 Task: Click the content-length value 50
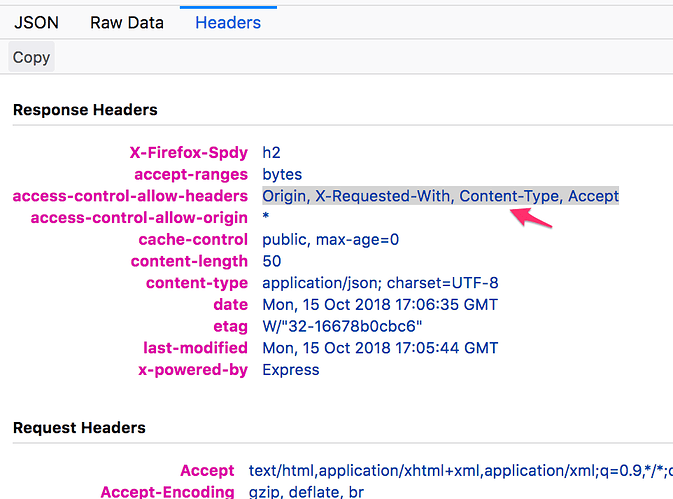click(x=272, y=261)
